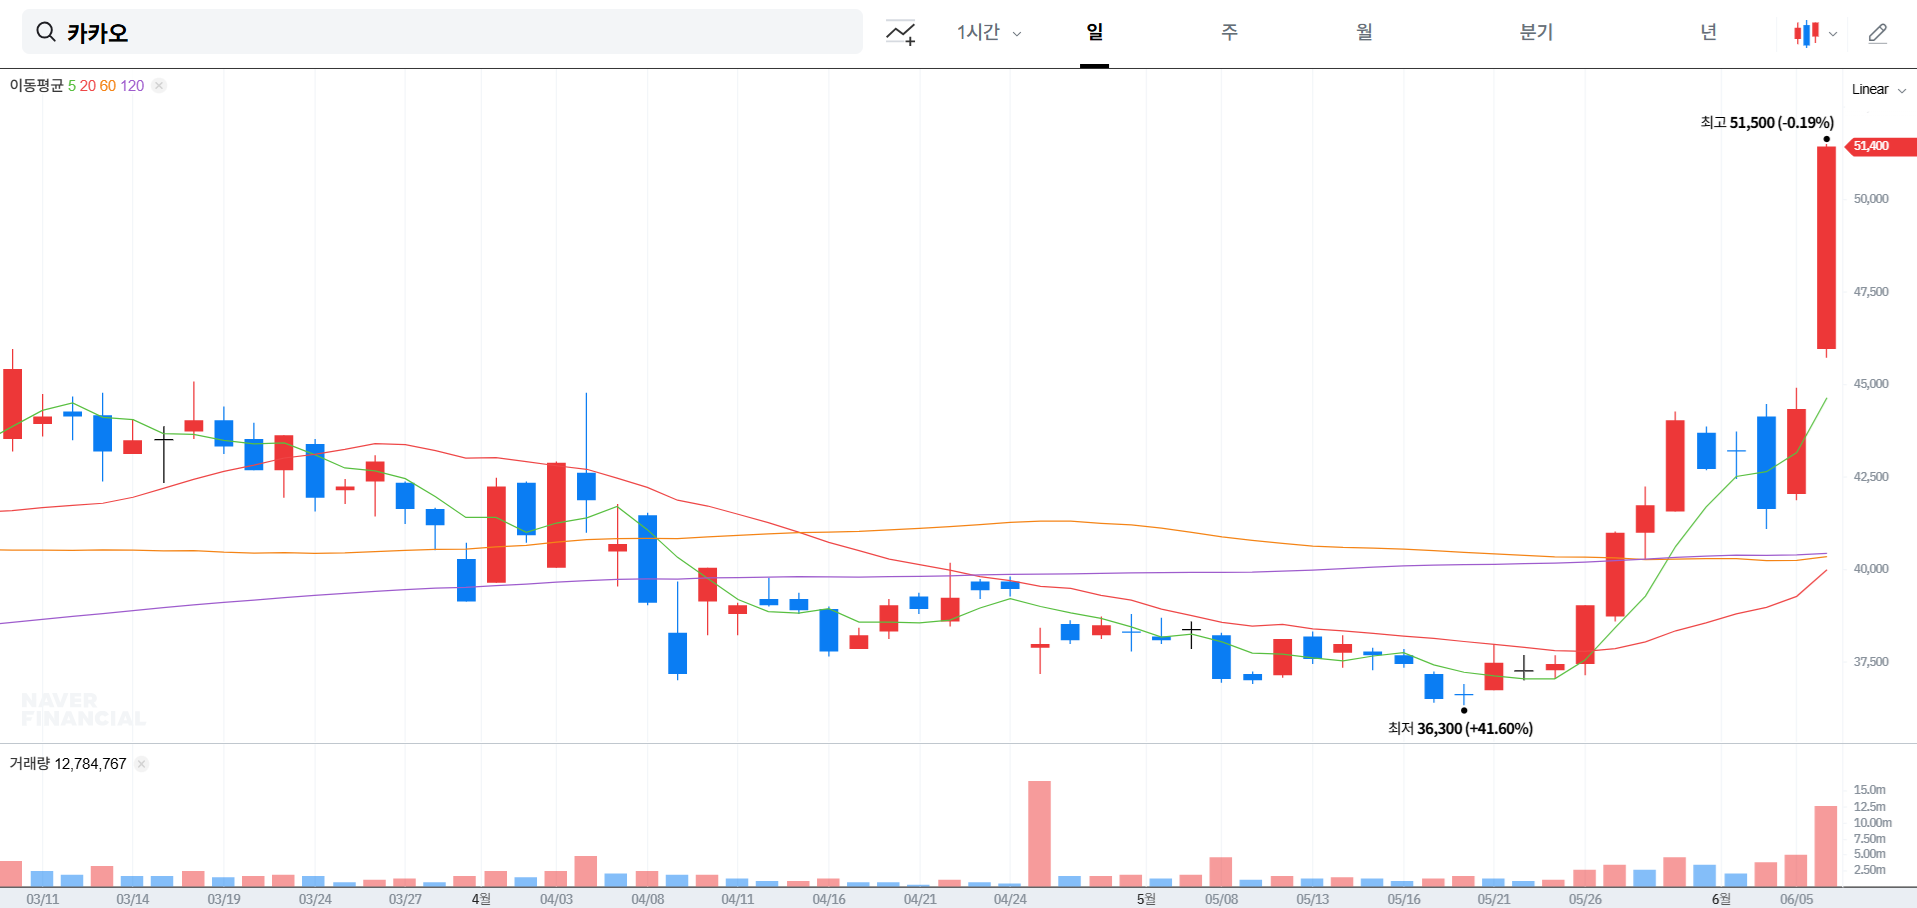
Task: Click the 최저 36,300 low label
Action: [1460, 728]
